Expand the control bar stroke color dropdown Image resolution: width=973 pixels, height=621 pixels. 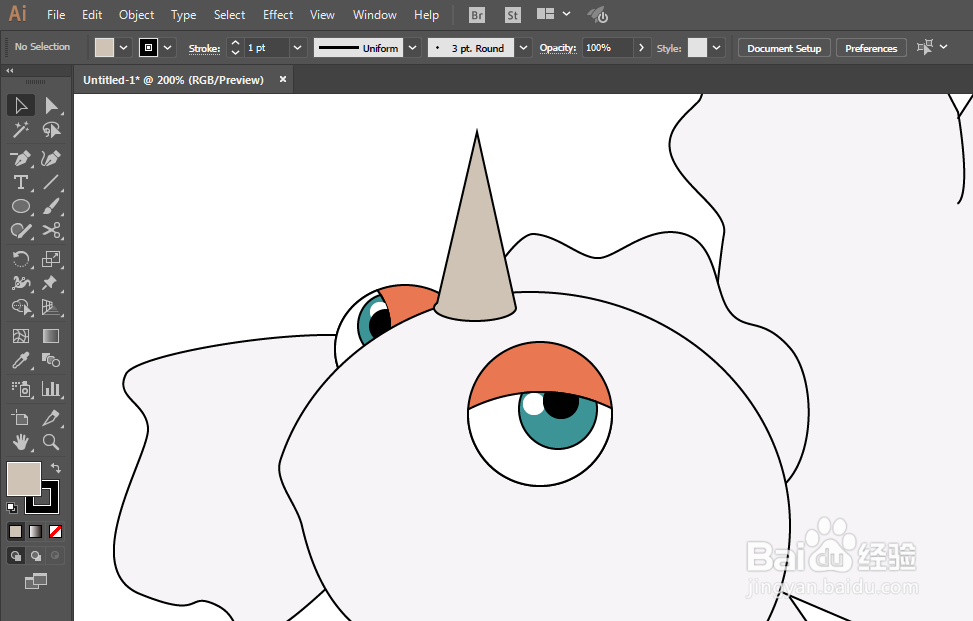pos(167,48)
